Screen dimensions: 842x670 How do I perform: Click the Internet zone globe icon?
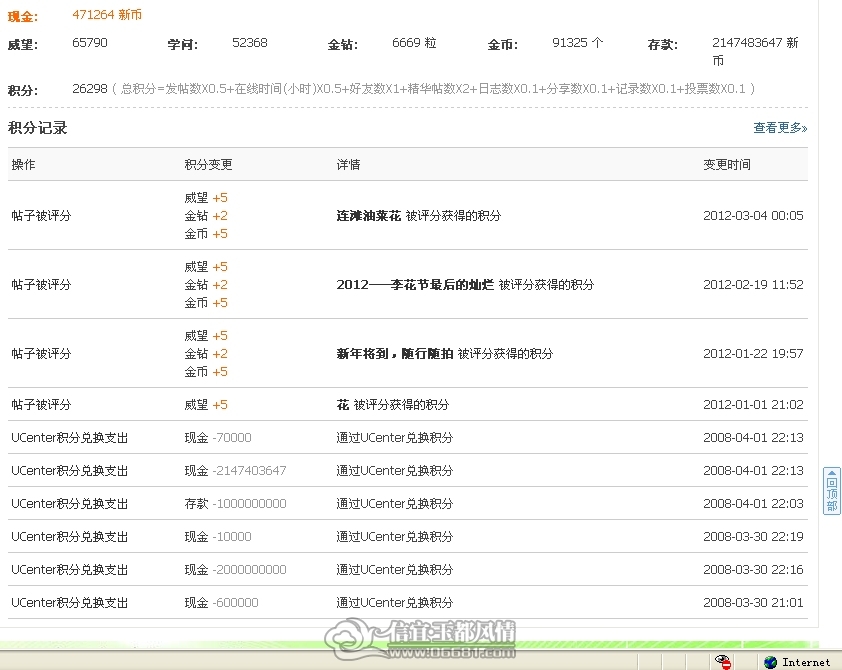(x=771, y=662)
